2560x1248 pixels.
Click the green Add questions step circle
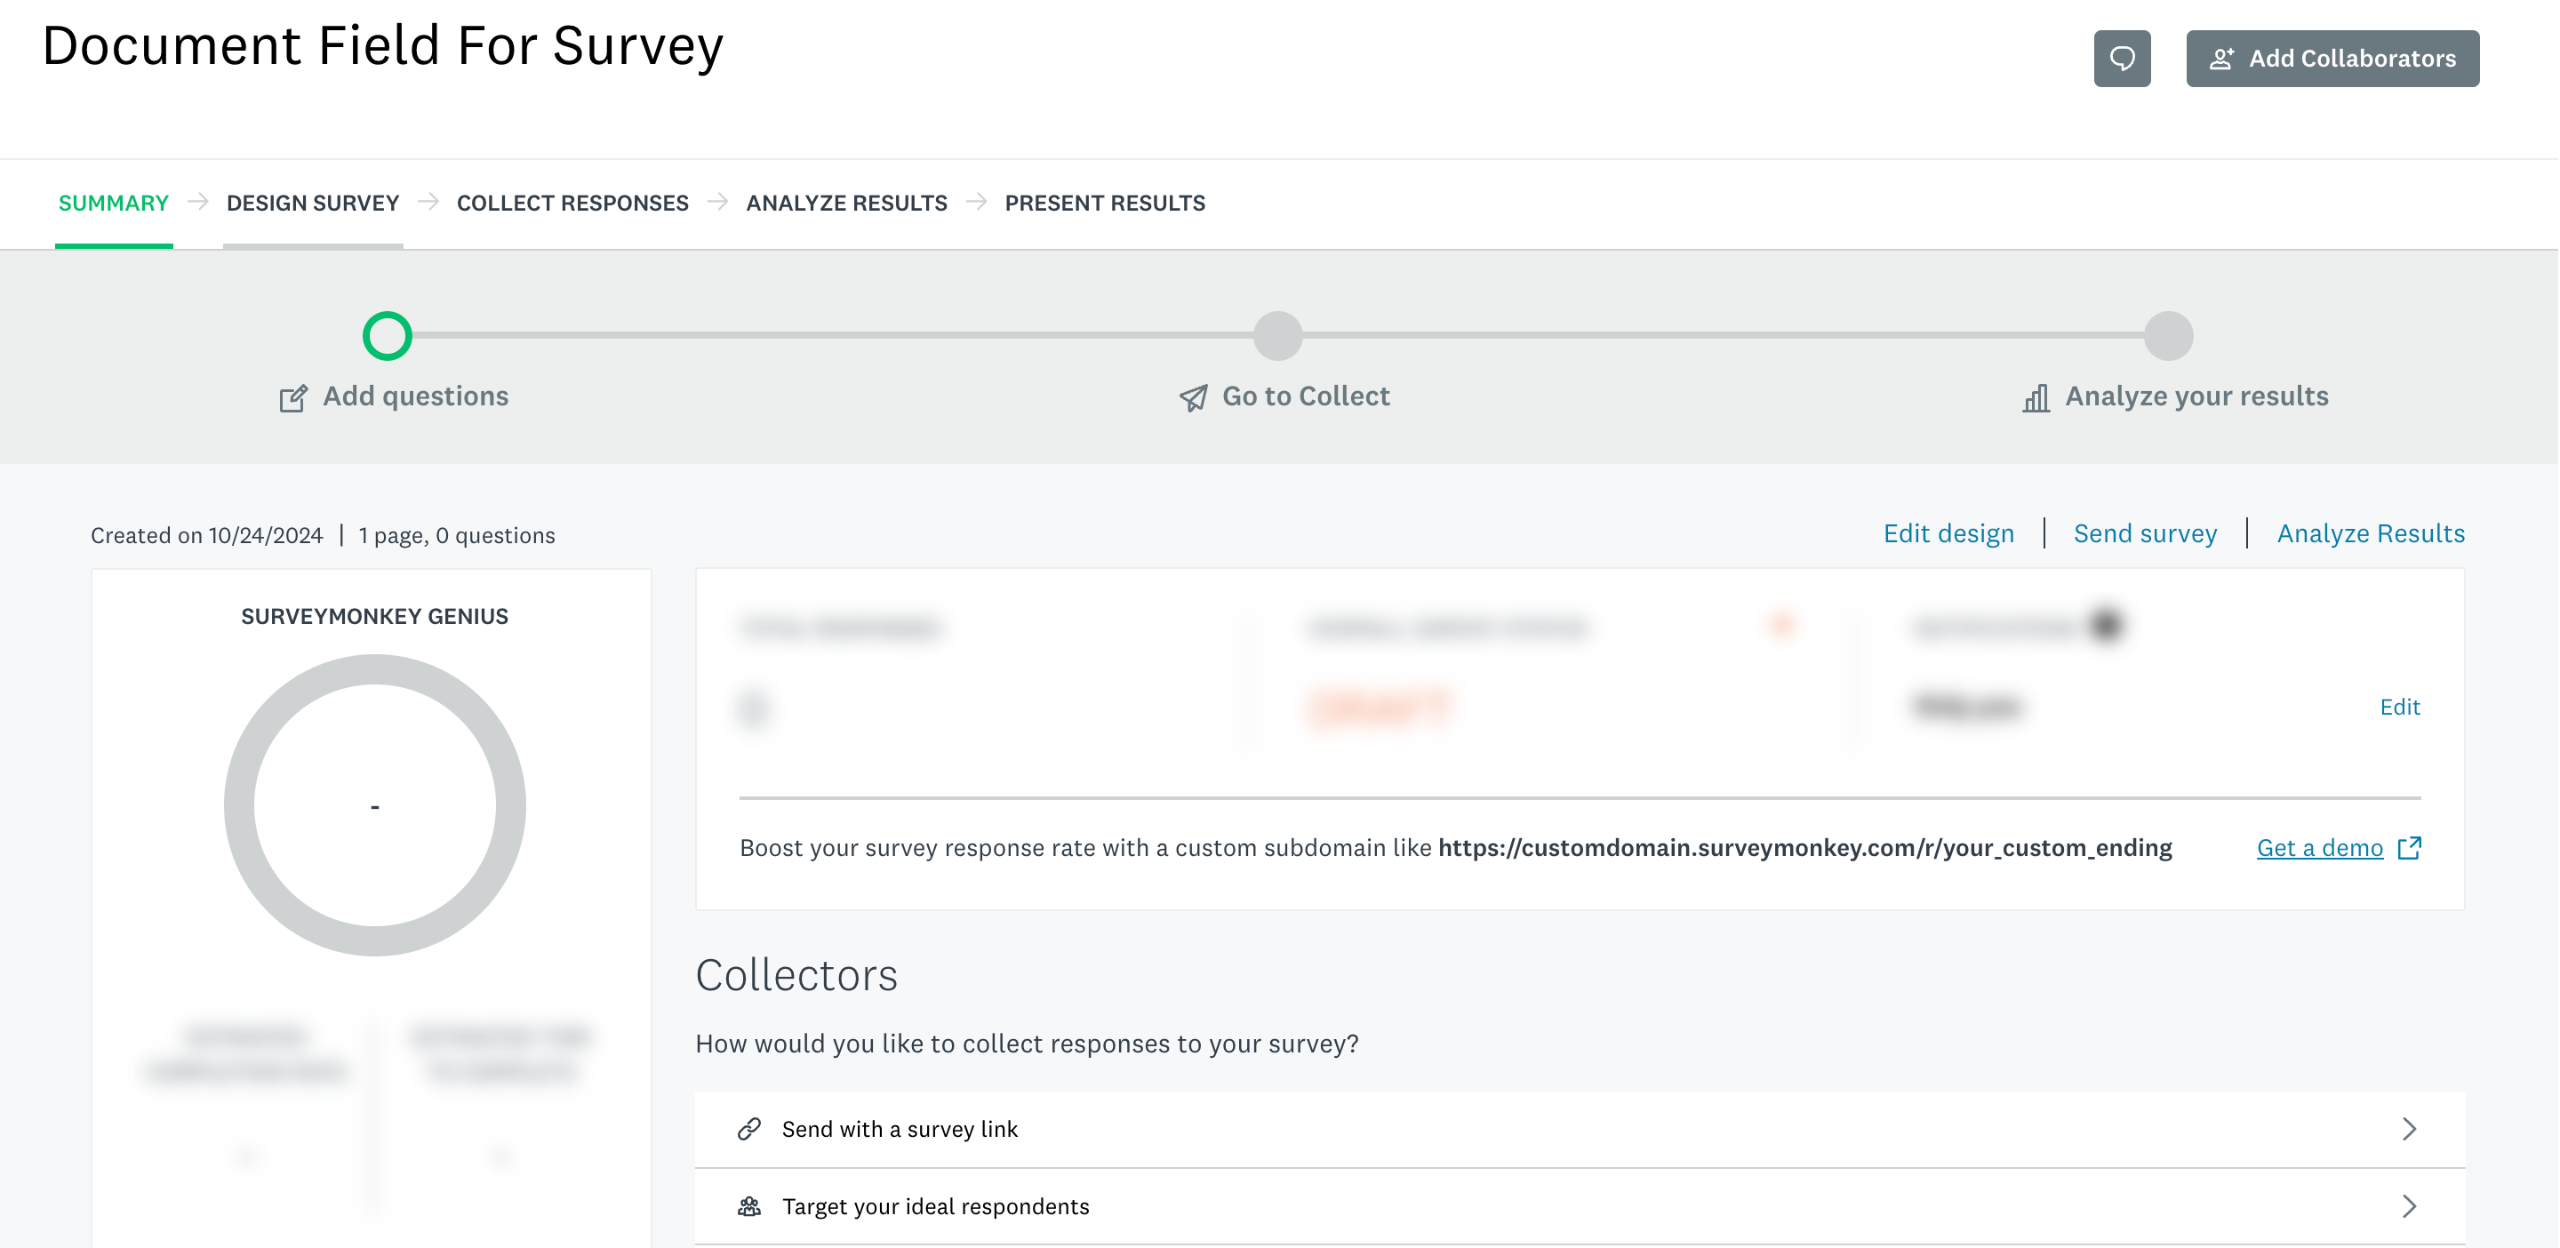(x=387, y=336)
